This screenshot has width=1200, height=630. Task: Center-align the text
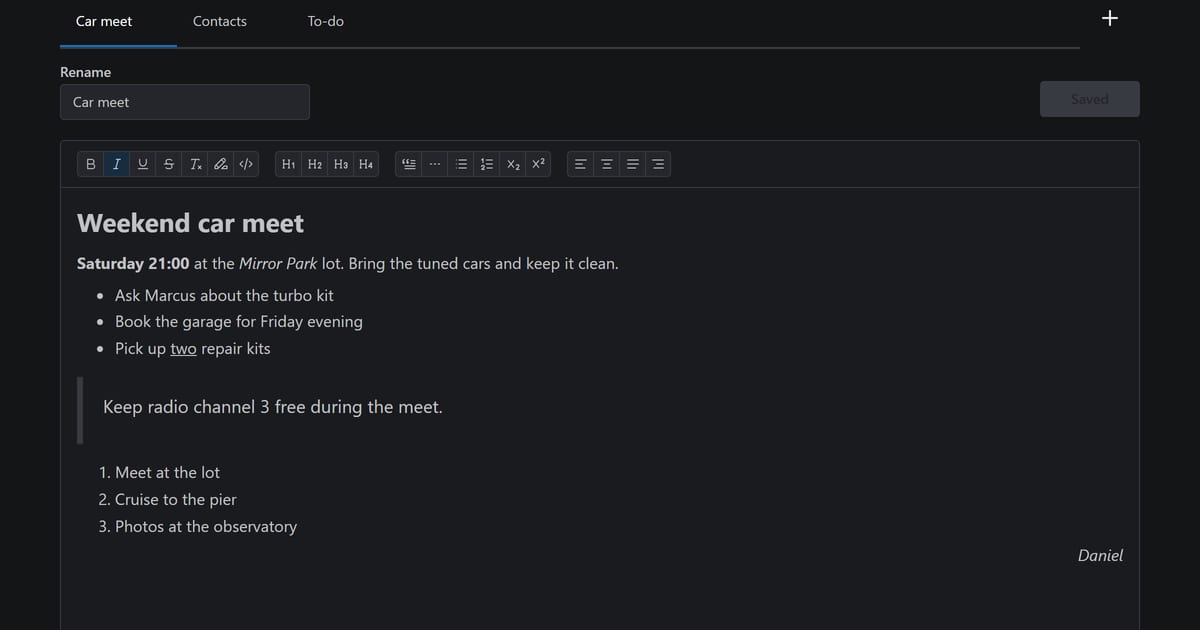606,164
